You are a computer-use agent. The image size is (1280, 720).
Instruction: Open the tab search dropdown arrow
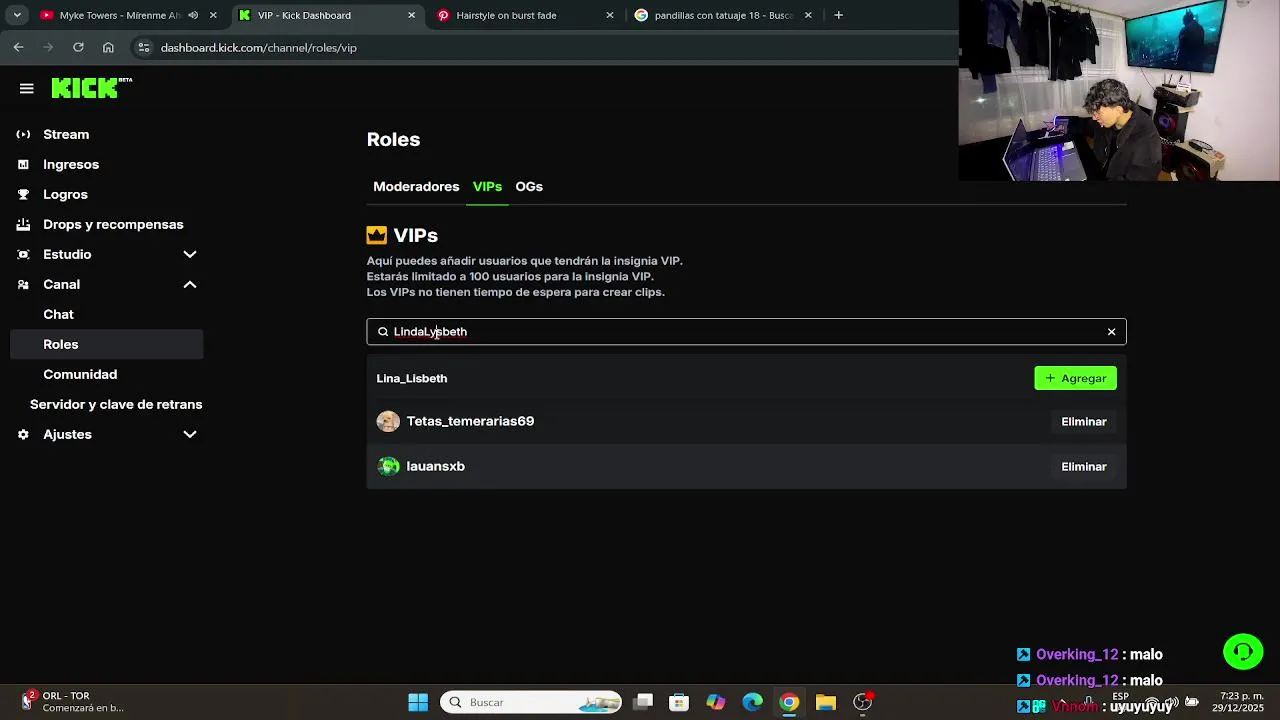tap(16, 15)
